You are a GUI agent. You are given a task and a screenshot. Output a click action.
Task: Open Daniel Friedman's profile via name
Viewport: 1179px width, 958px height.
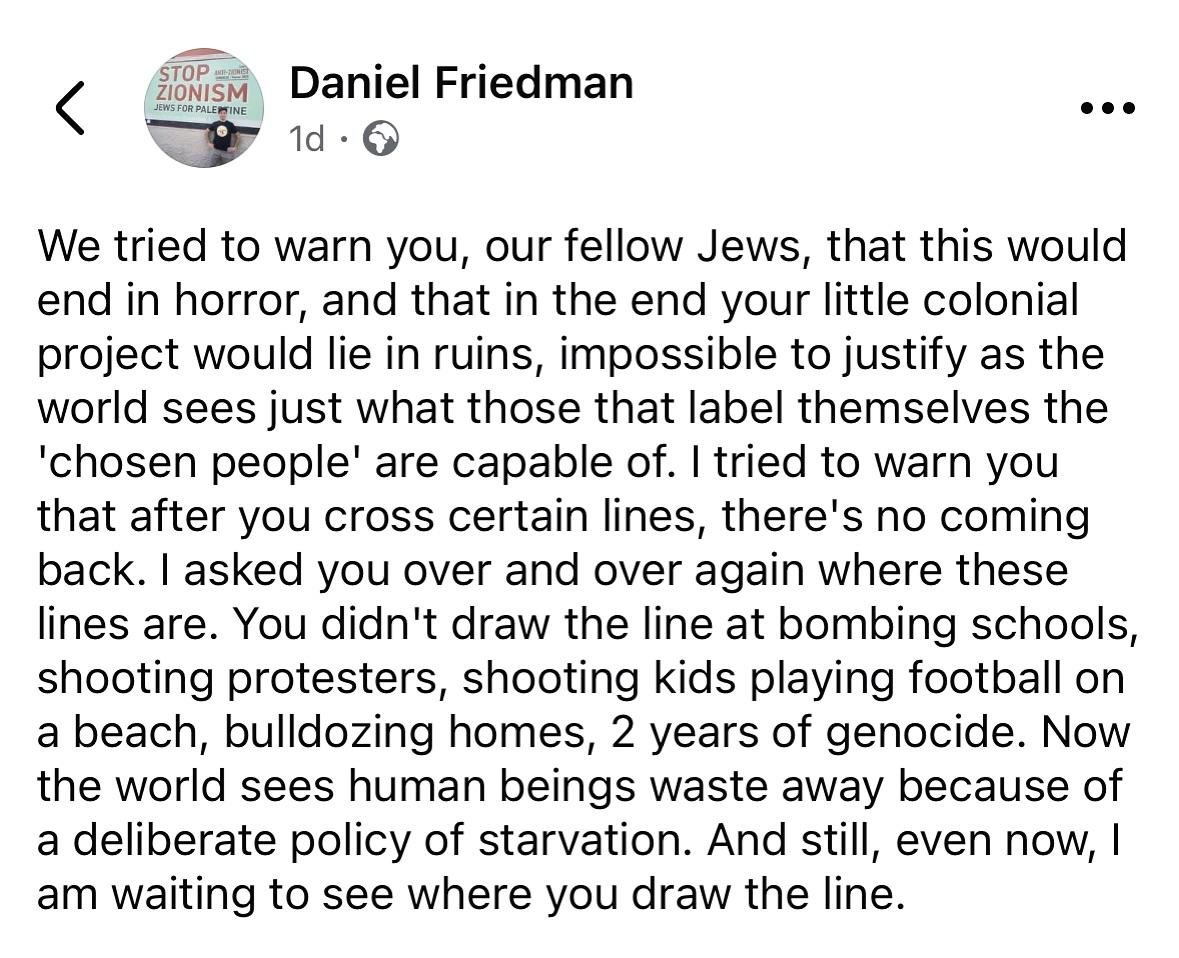coord(462,82)
